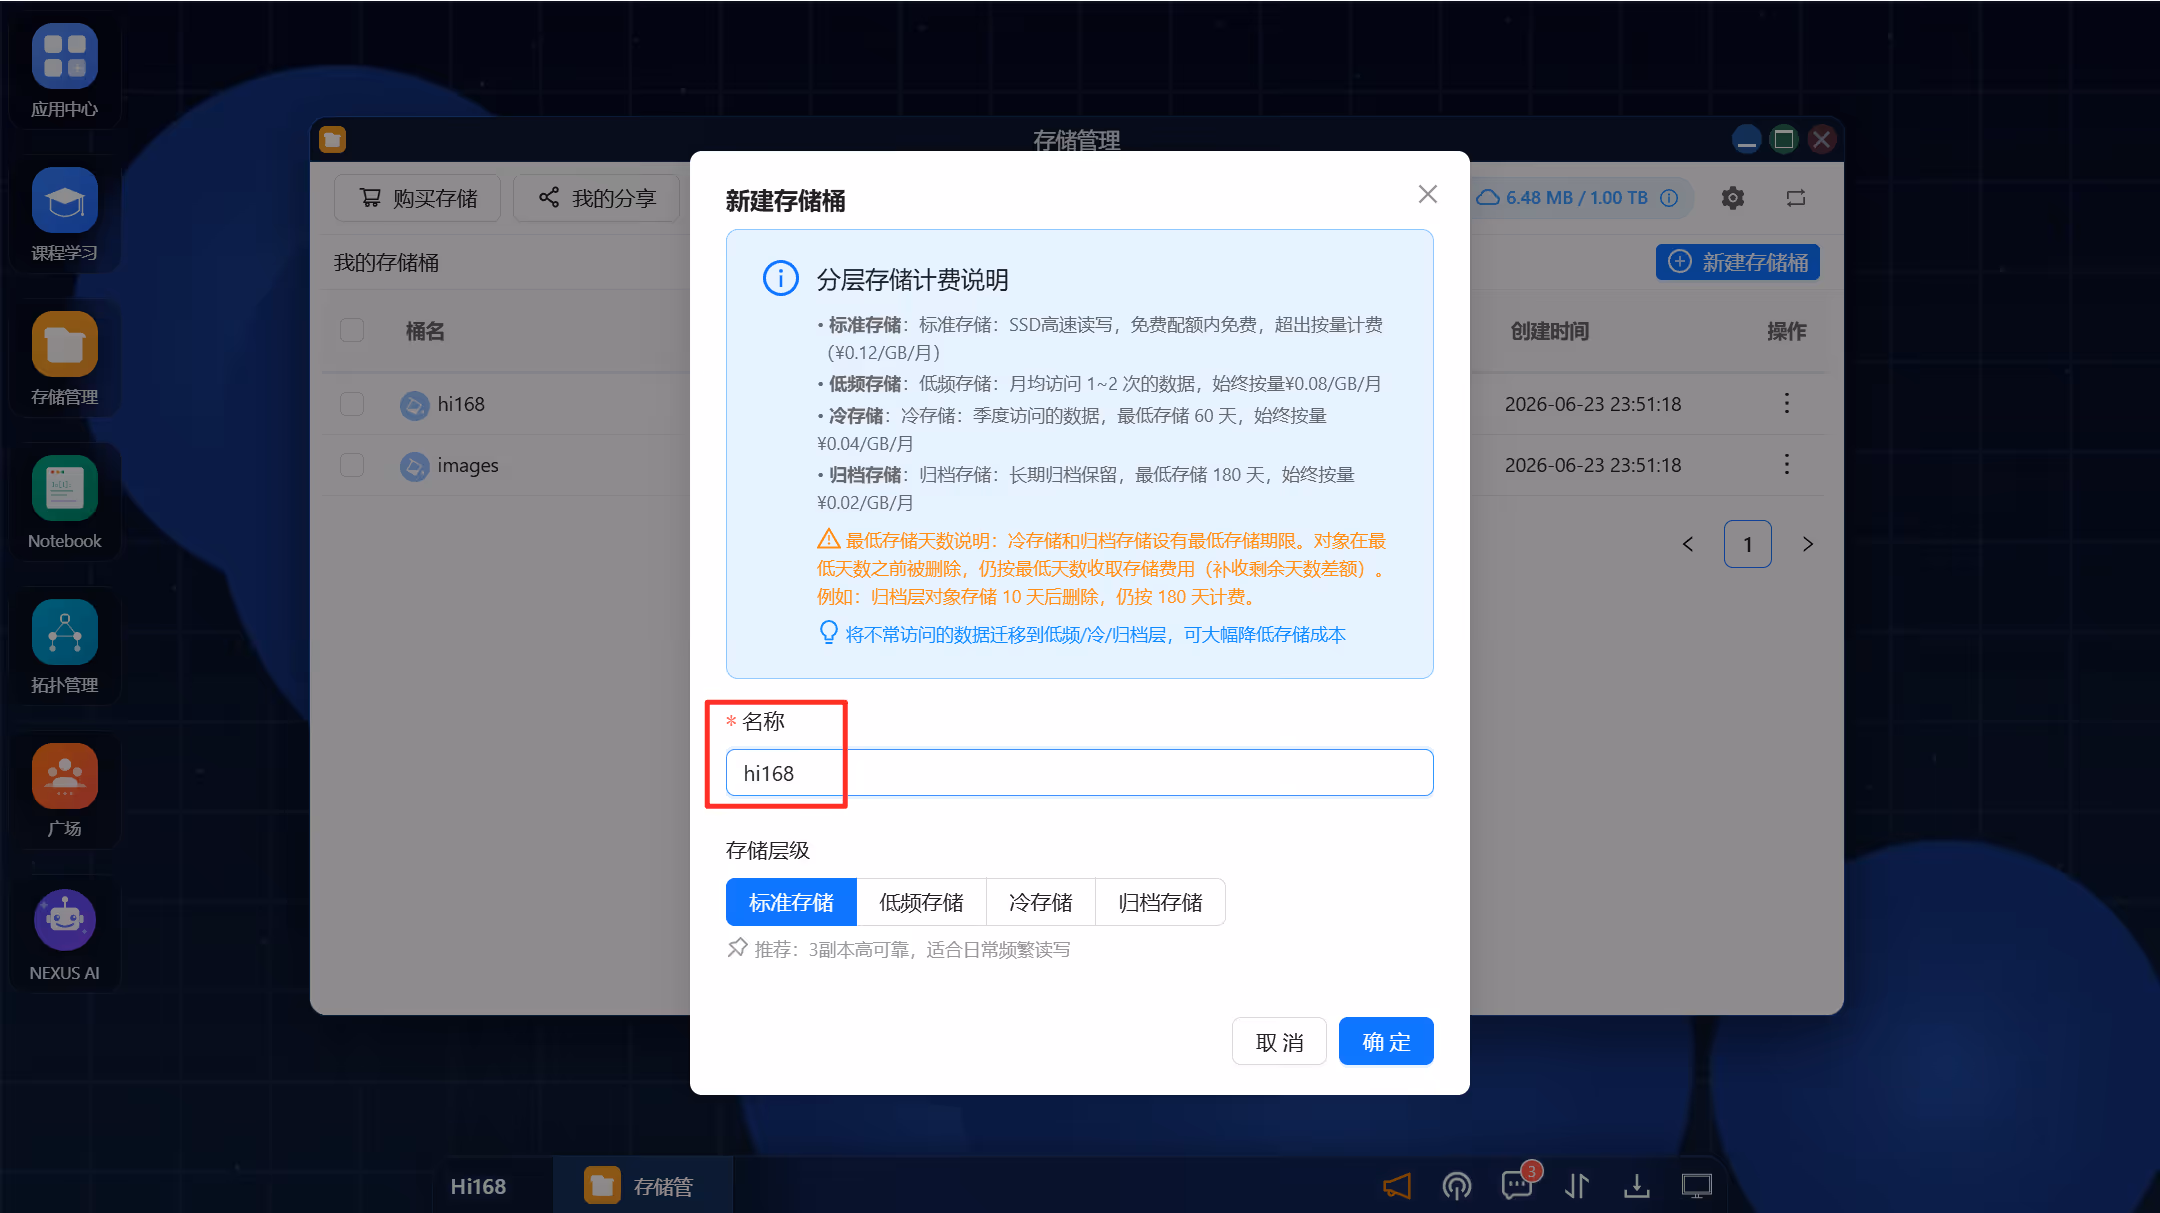Click the transfer arrows icon in the taskbar

(1577, 1186)
